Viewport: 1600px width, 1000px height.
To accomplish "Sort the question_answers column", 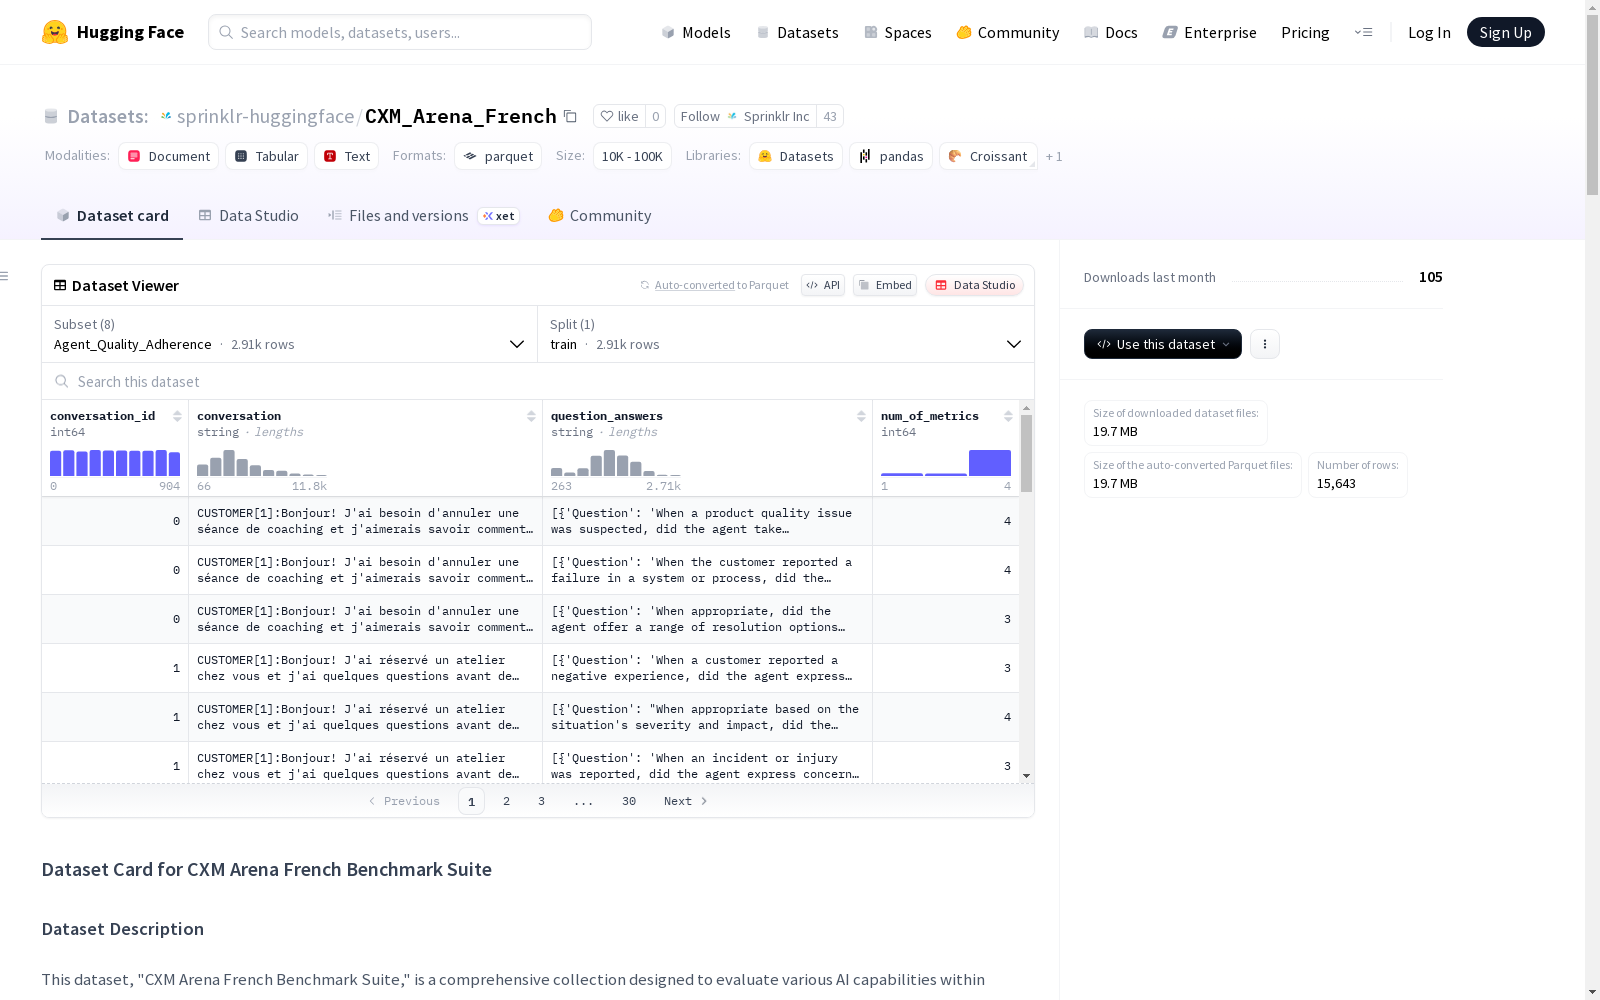I will click(861, 416).
